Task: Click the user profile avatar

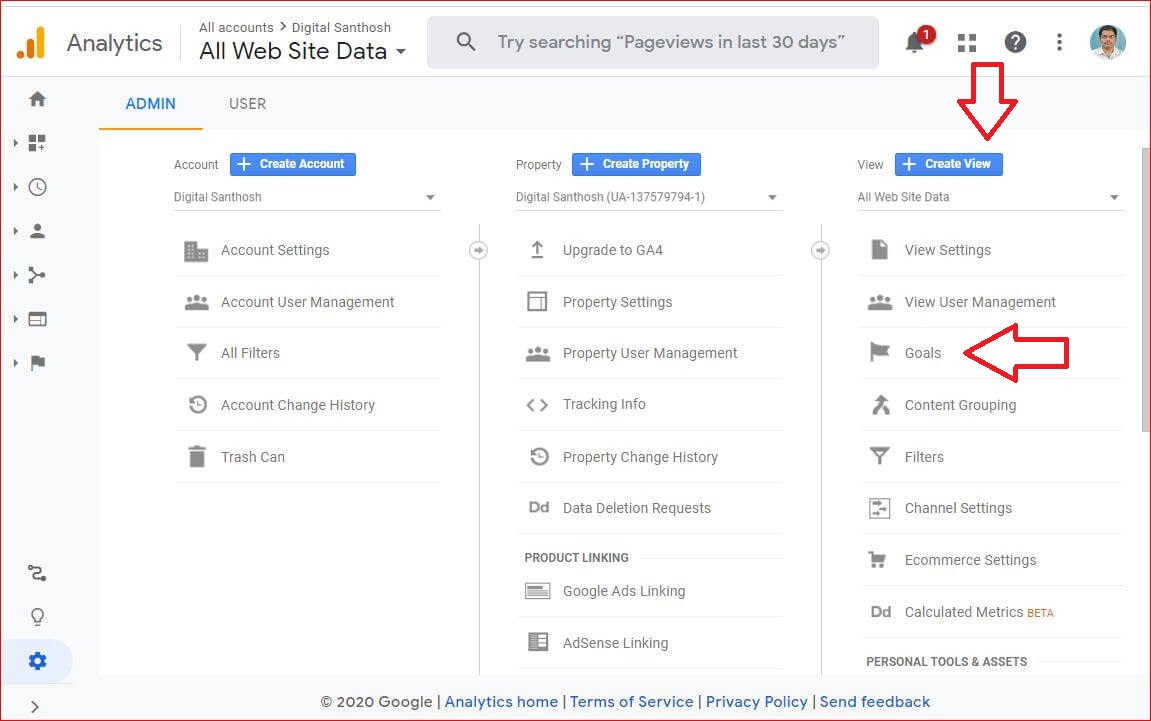Action: [x=1108, y=42]
